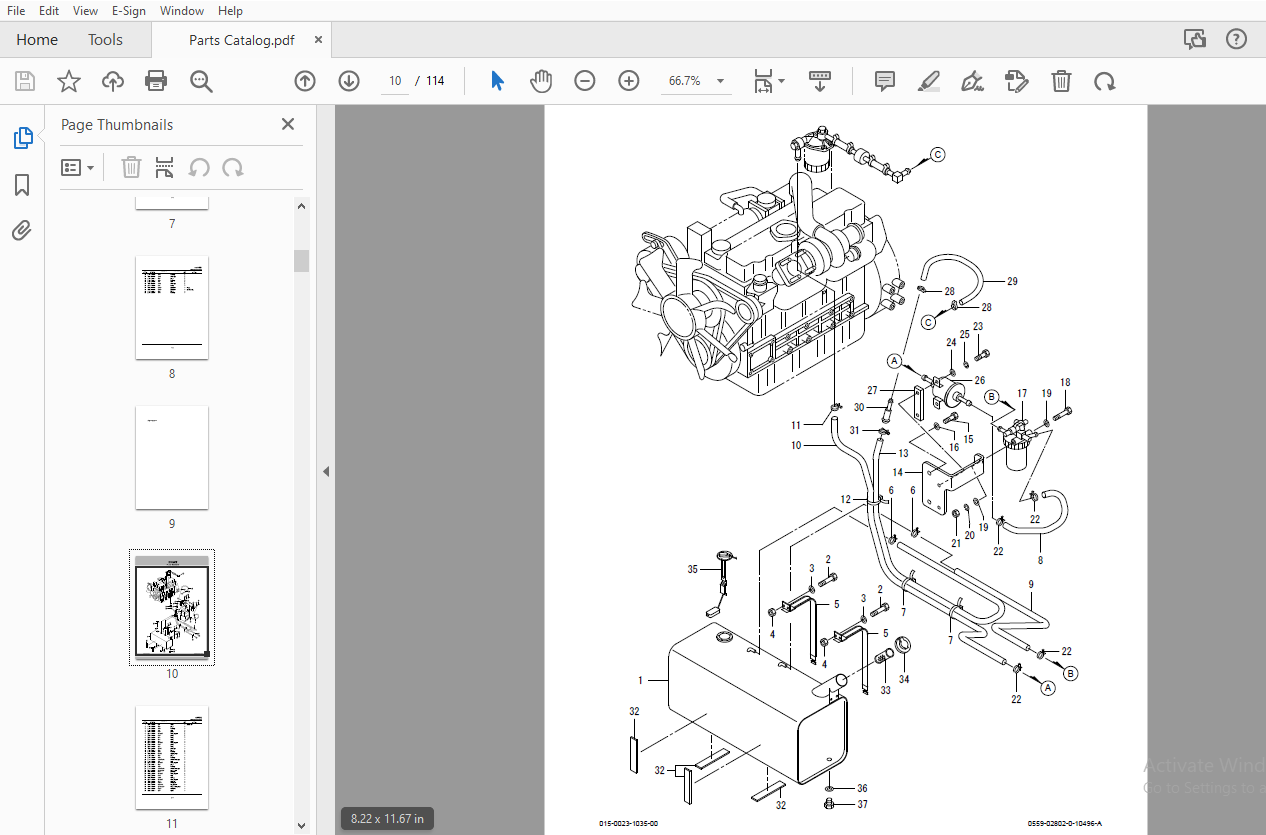The image size is (1266, 835).
Task: Open the Find text magnifier tool
Action: coord(202,81)
